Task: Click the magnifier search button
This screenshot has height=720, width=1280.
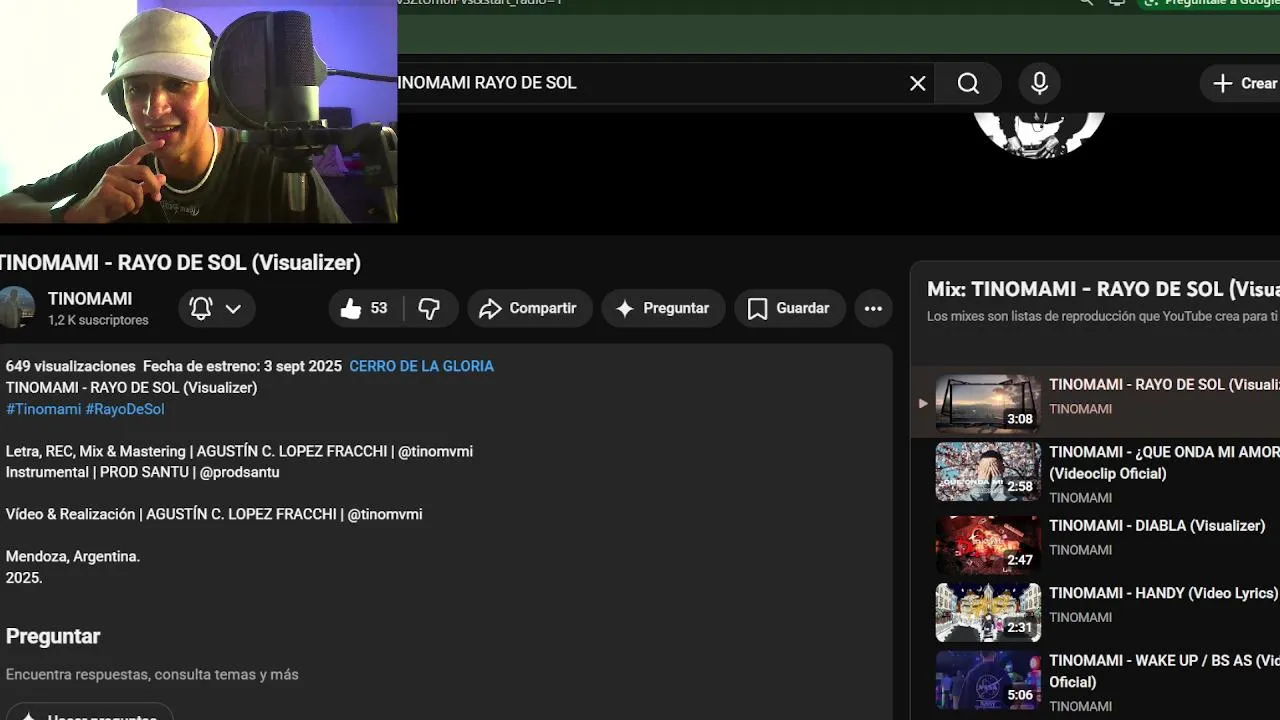Action: point(968,83)
